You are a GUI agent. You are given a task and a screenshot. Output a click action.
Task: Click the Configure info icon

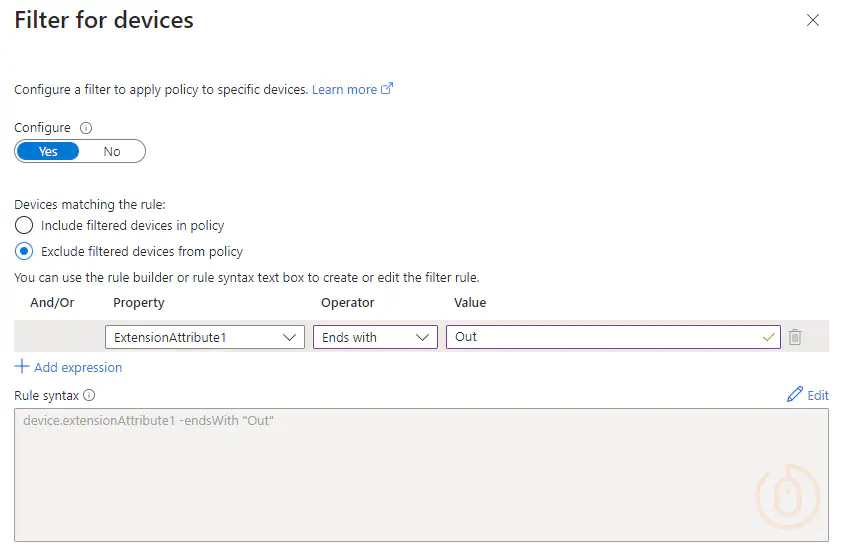coord(86,128)
